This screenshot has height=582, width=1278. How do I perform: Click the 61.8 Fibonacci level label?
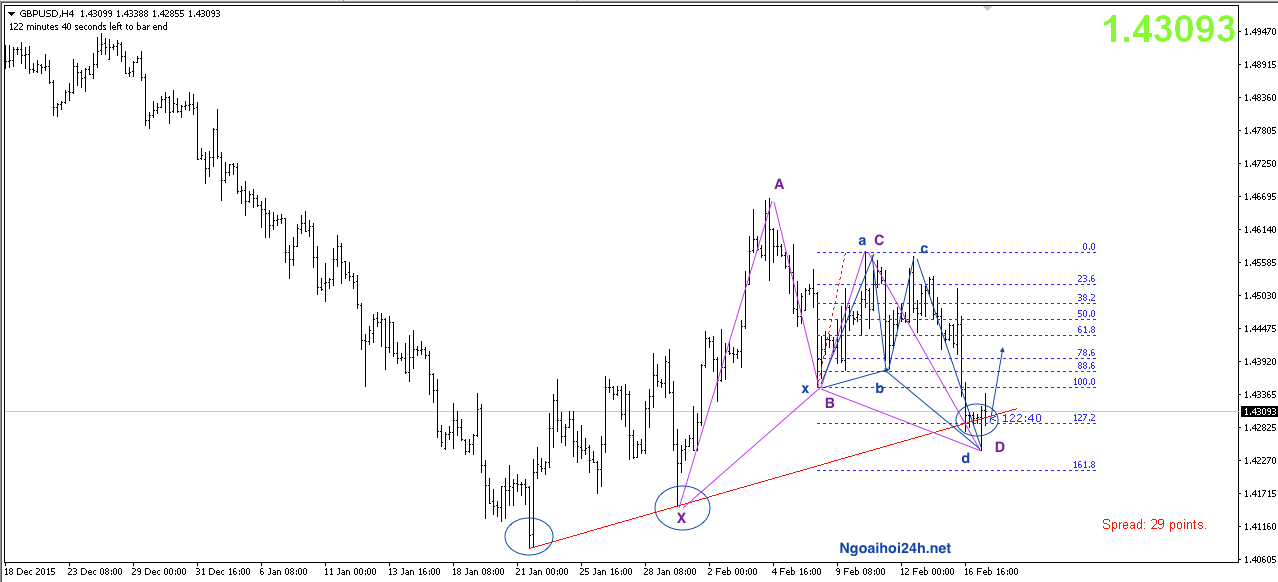(1085, 329)
